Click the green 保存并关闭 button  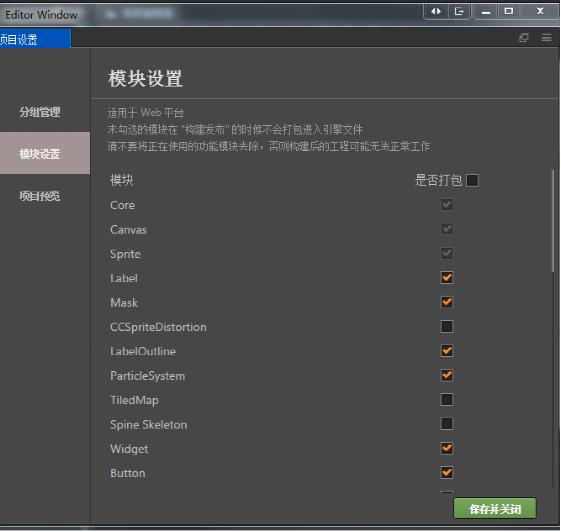[495, 508]
